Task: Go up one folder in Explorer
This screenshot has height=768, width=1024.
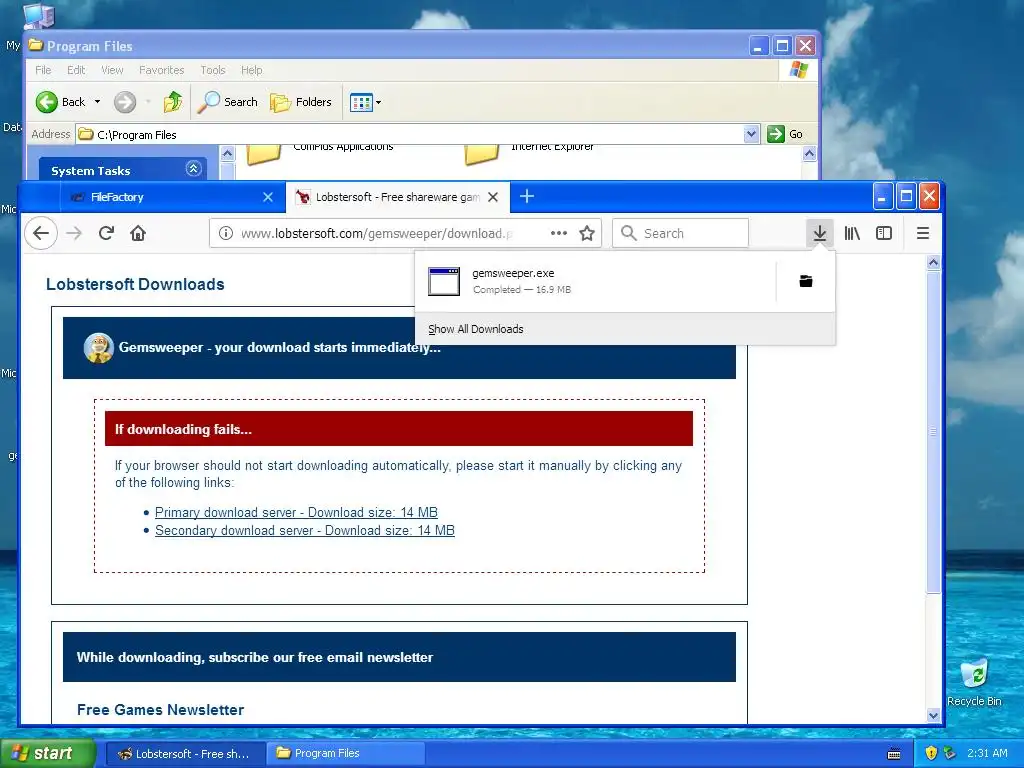Action: [173, 102]
